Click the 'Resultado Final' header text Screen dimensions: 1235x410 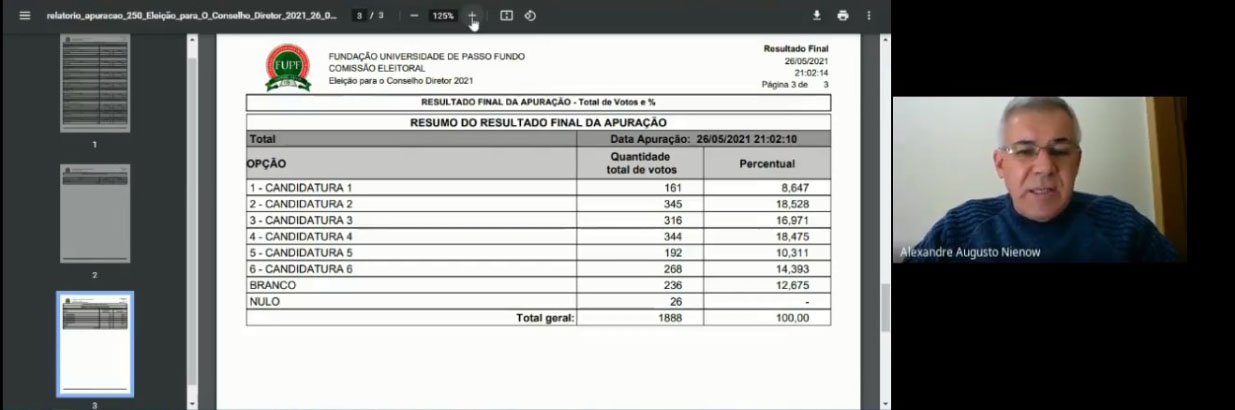point(796,48)
